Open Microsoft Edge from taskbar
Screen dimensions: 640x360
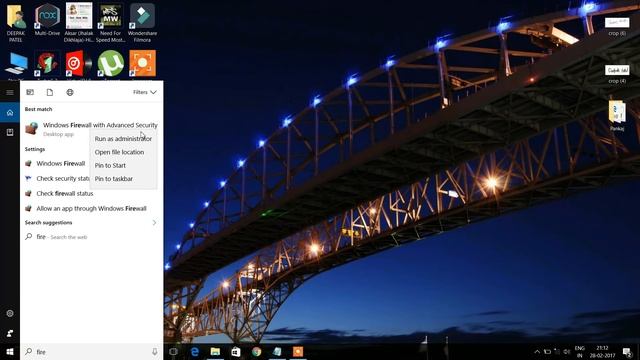click(x=195, y=351)
